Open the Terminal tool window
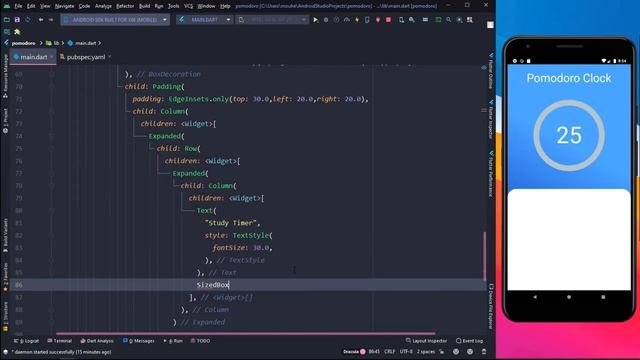Image resolution: width=640 pixels, height=360 pixels. click(60, 340)
